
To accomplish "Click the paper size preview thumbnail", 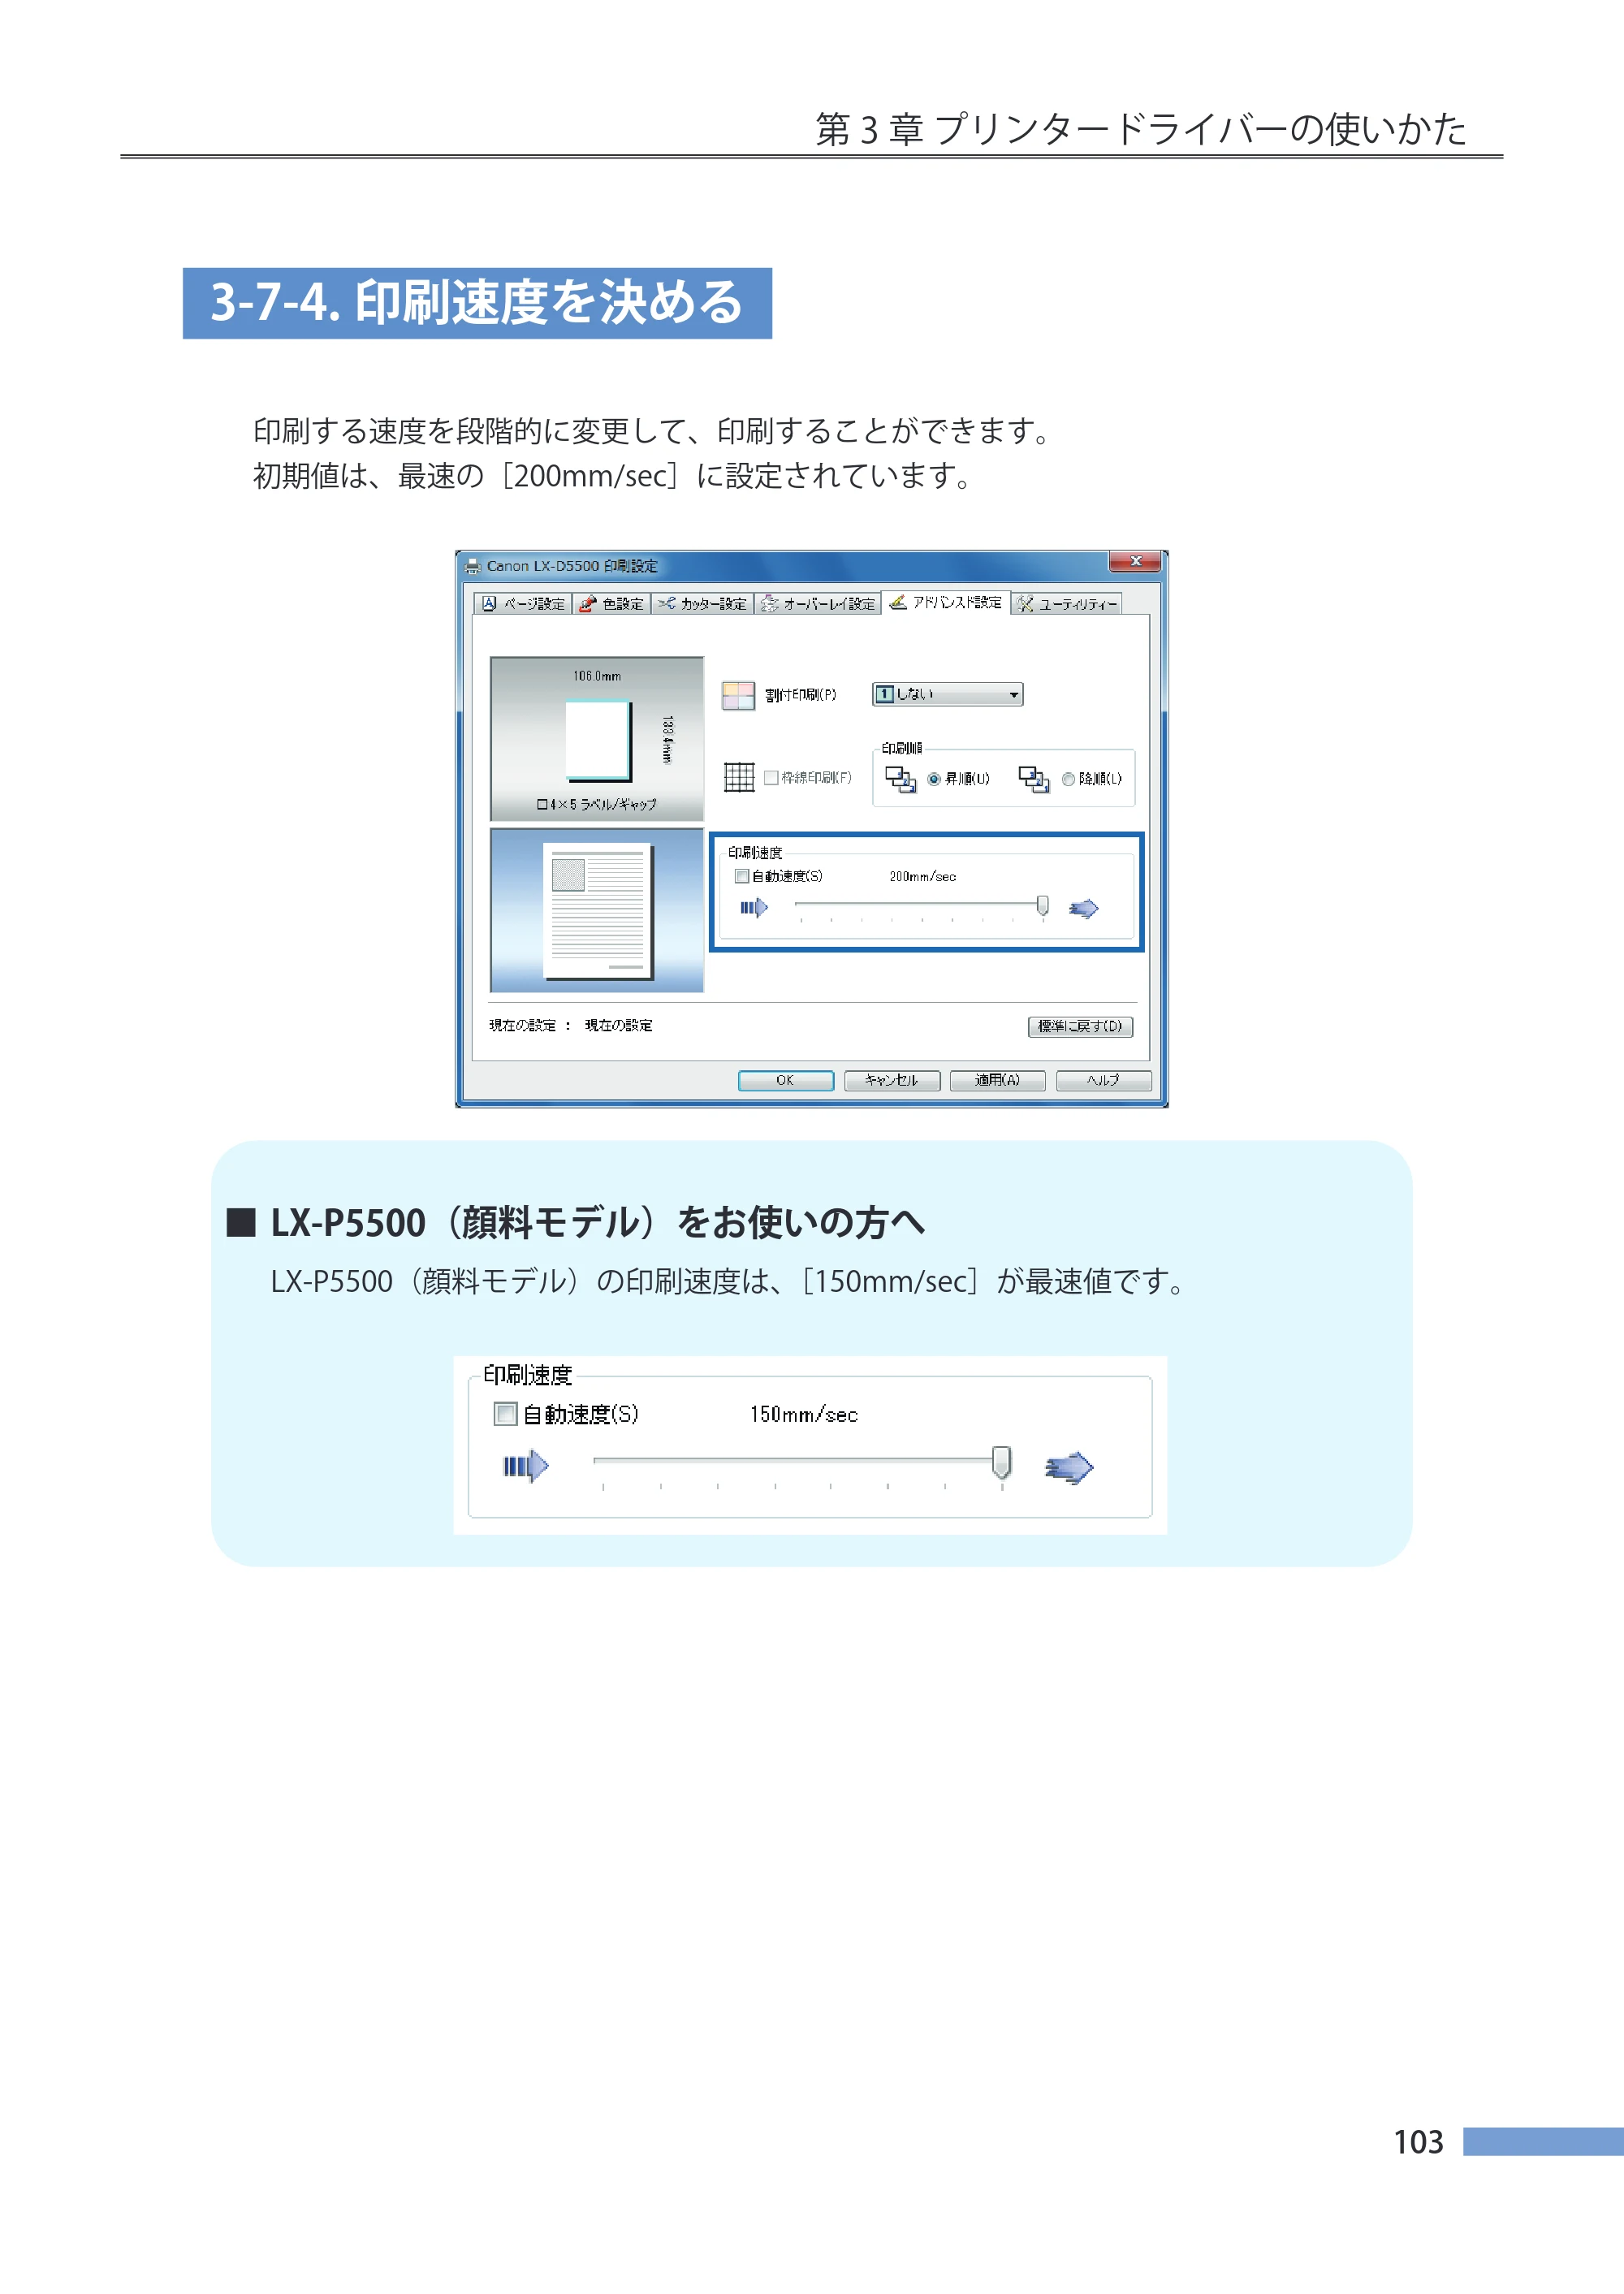I will pos(597,738).
